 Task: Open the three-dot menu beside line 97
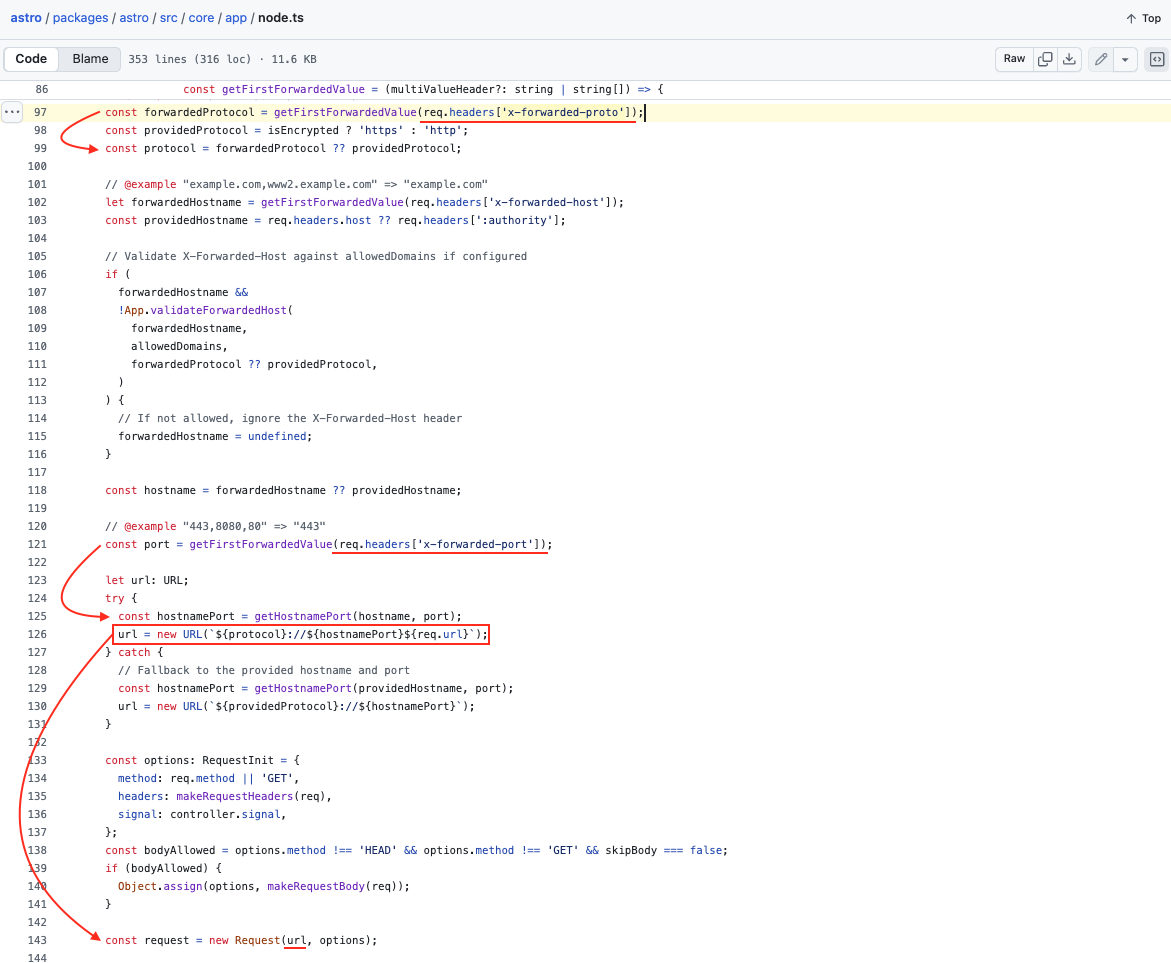[x=12, y=112]
